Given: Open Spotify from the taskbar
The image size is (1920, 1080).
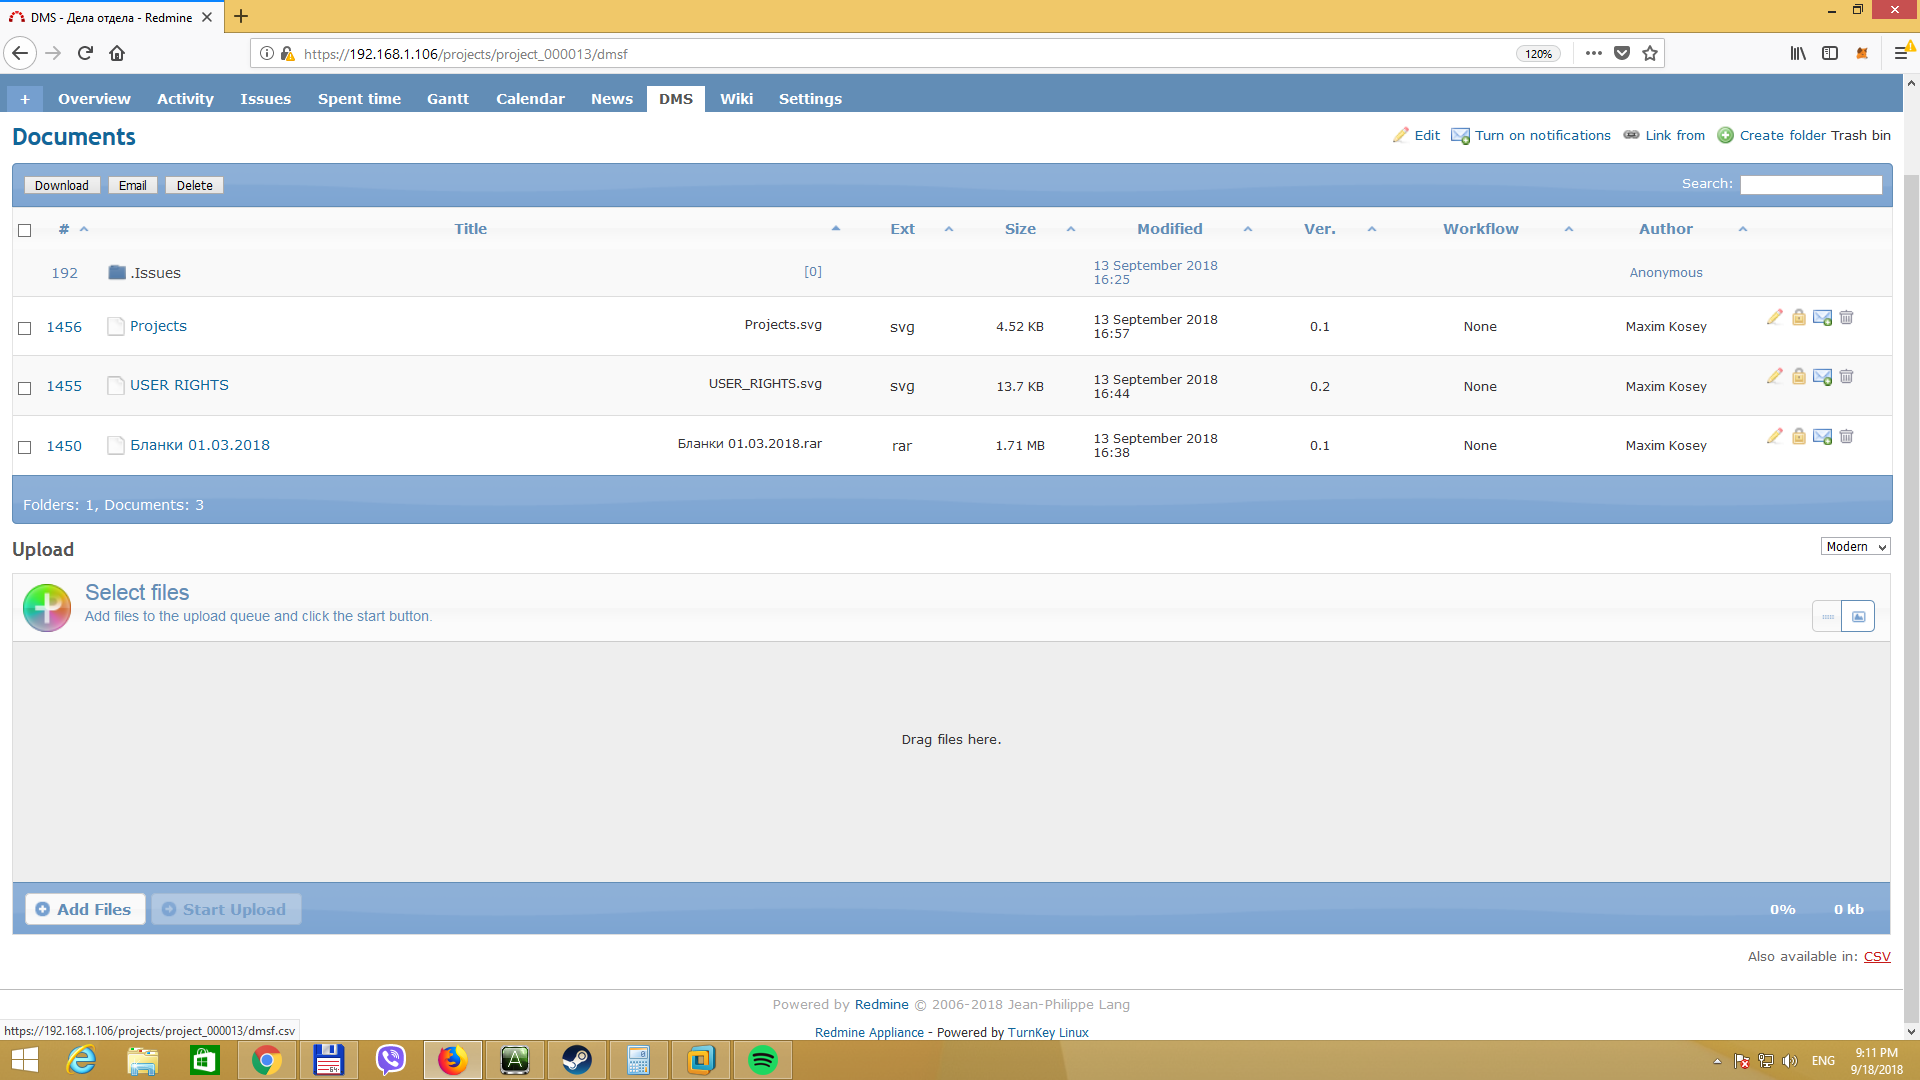Looking at the screenshot, I should 763,1060.
